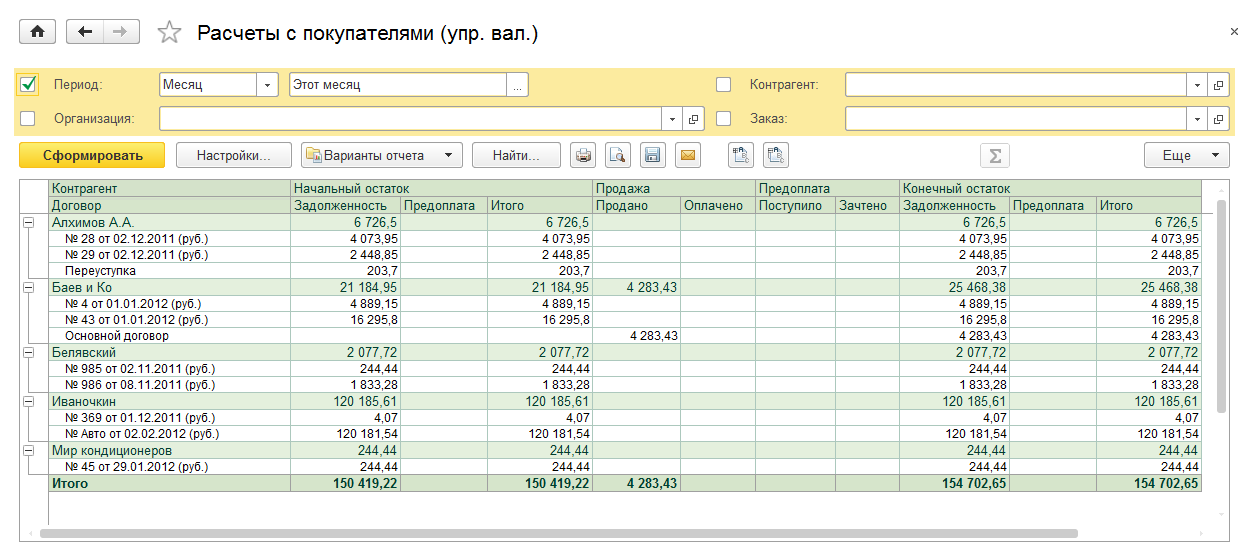Viewport: 1256px width, 556px height.
Task: Send the report by email envelope icon
Action: point(687,155)
